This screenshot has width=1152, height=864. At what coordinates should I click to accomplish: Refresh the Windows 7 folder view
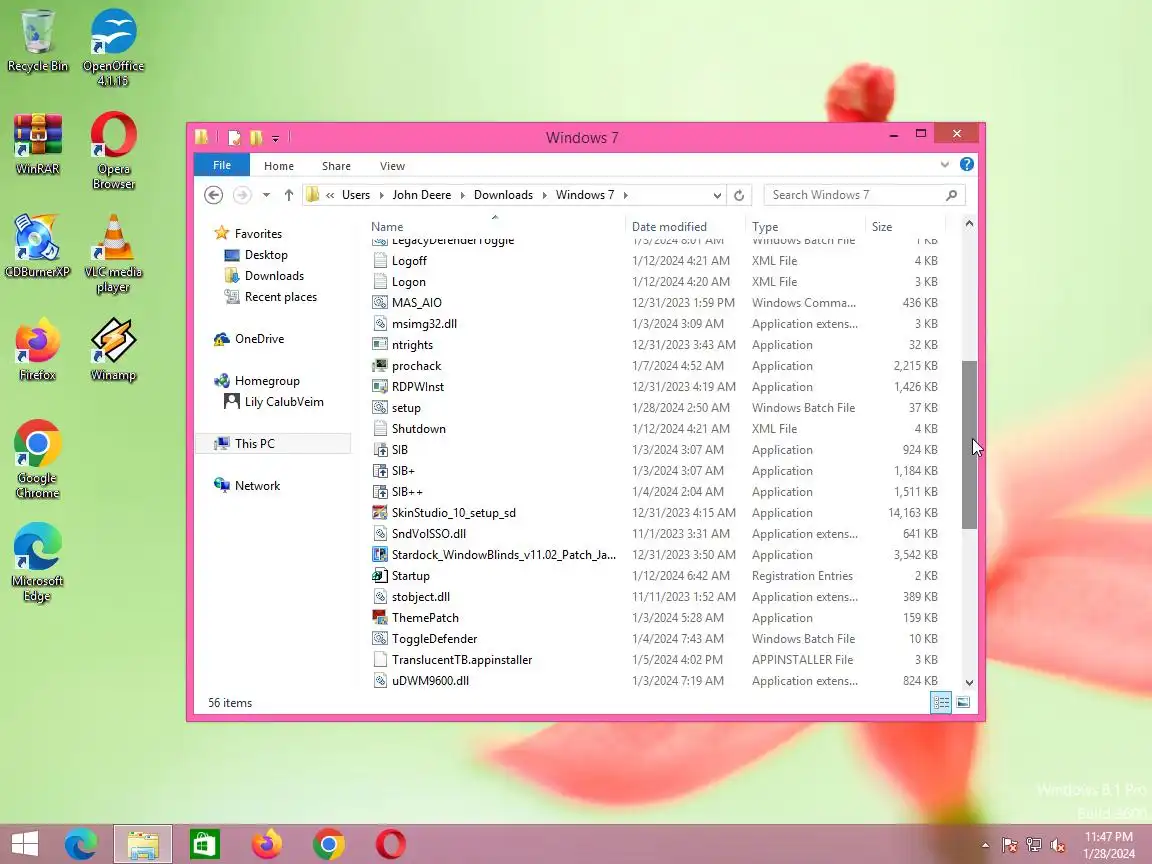pos(739,195)
